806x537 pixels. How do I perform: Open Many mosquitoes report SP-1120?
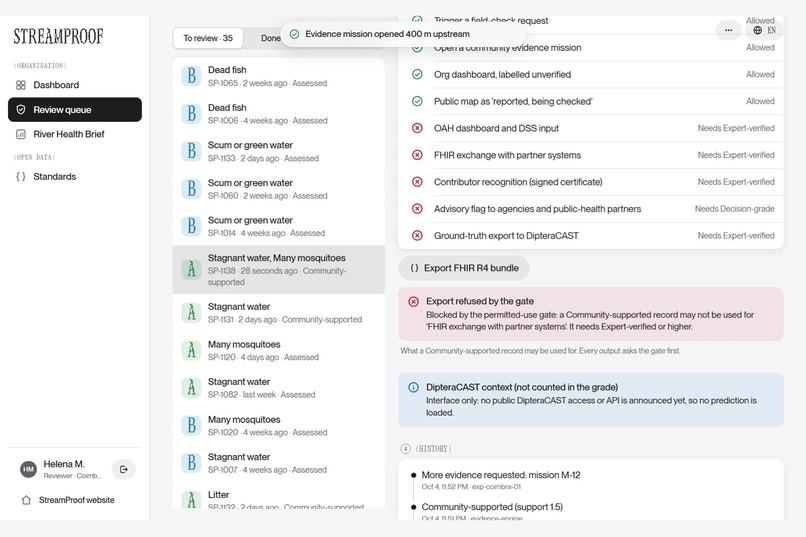coord(279,350)
